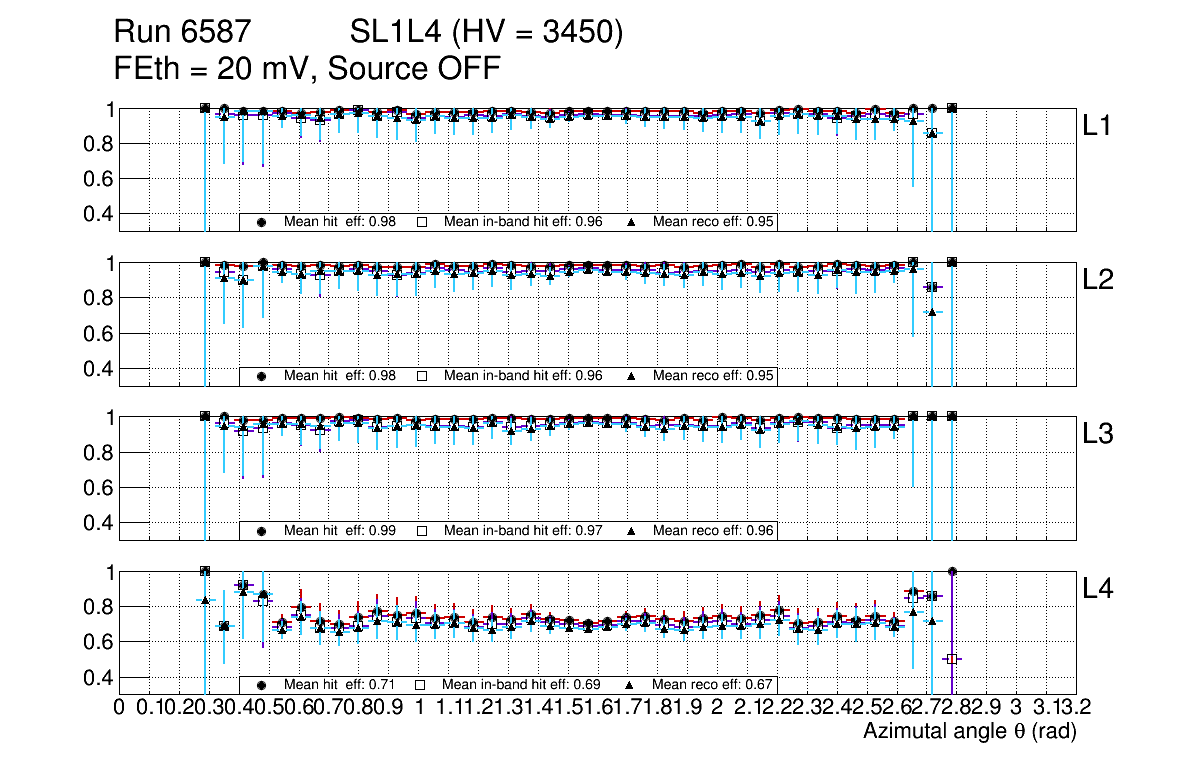Select the L2 panel label
Viewport: 1196px width, 772px height.
[x=1098, y=280]
